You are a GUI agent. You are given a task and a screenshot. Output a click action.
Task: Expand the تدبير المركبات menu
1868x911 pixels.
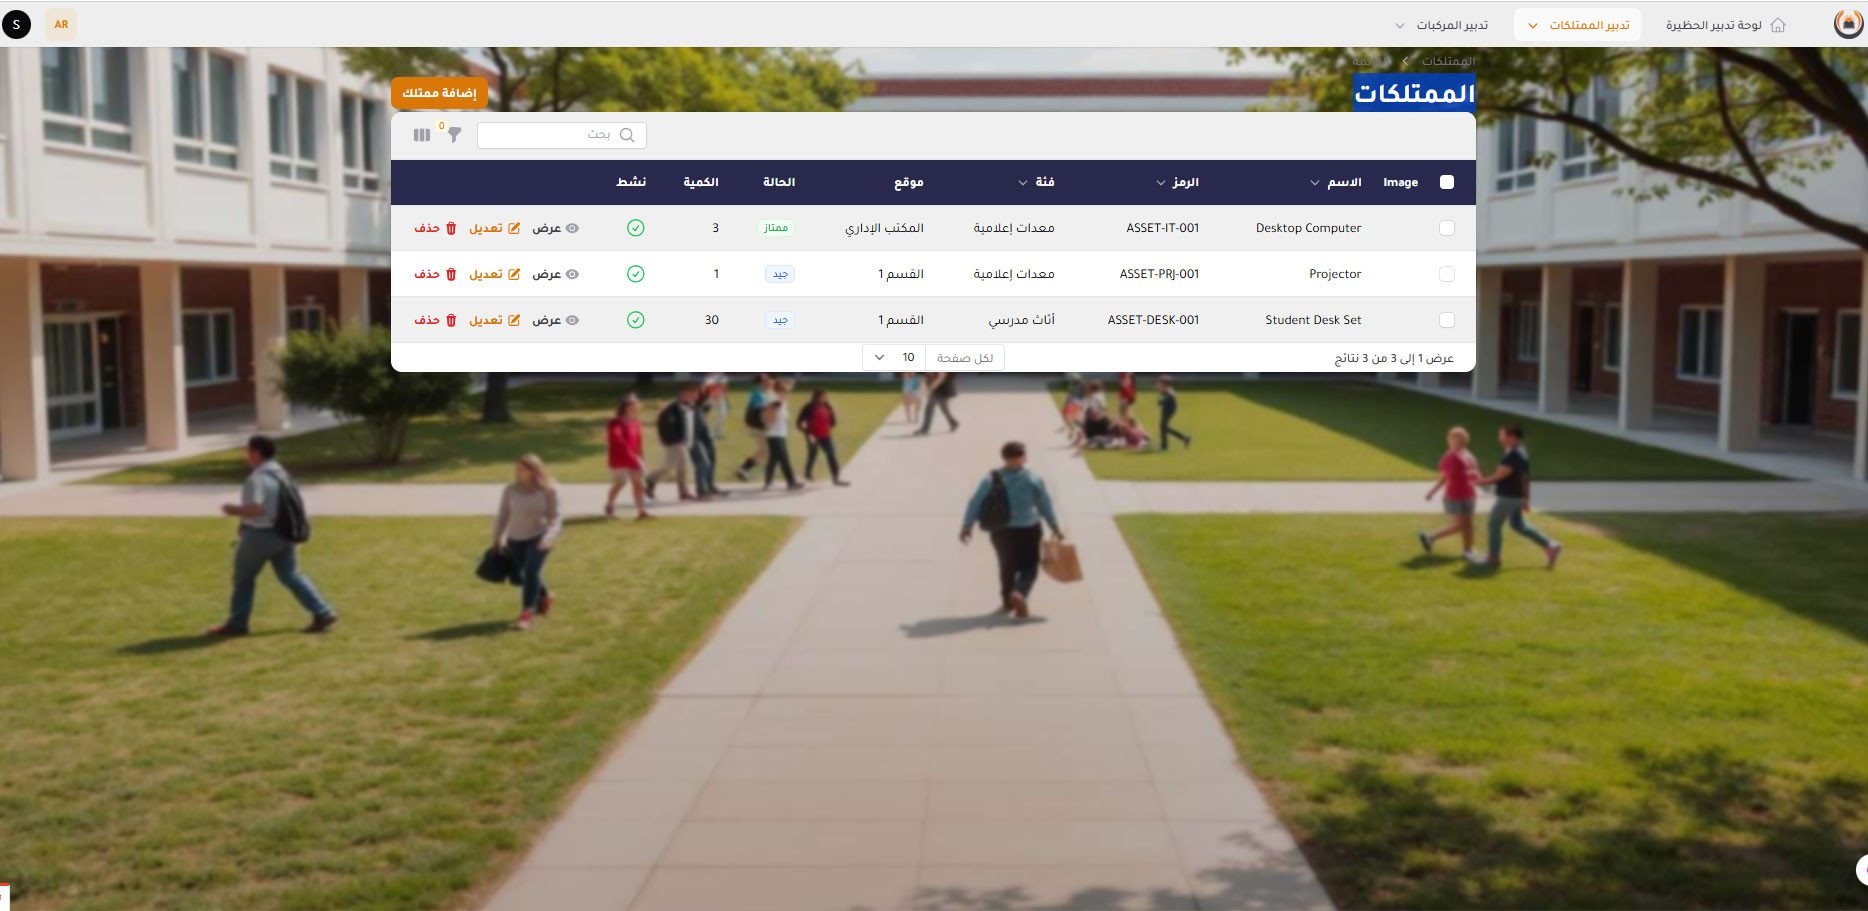[x=1441, y=25]
